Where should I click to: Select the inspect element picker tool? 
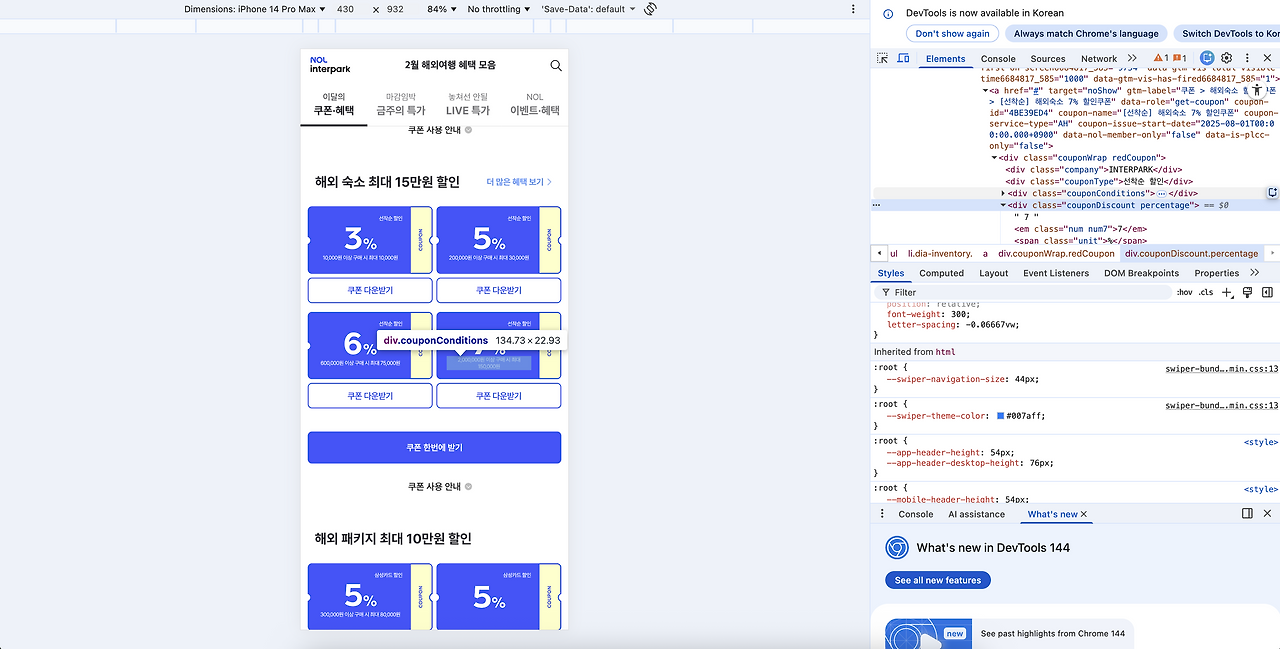tap(883, 58)
